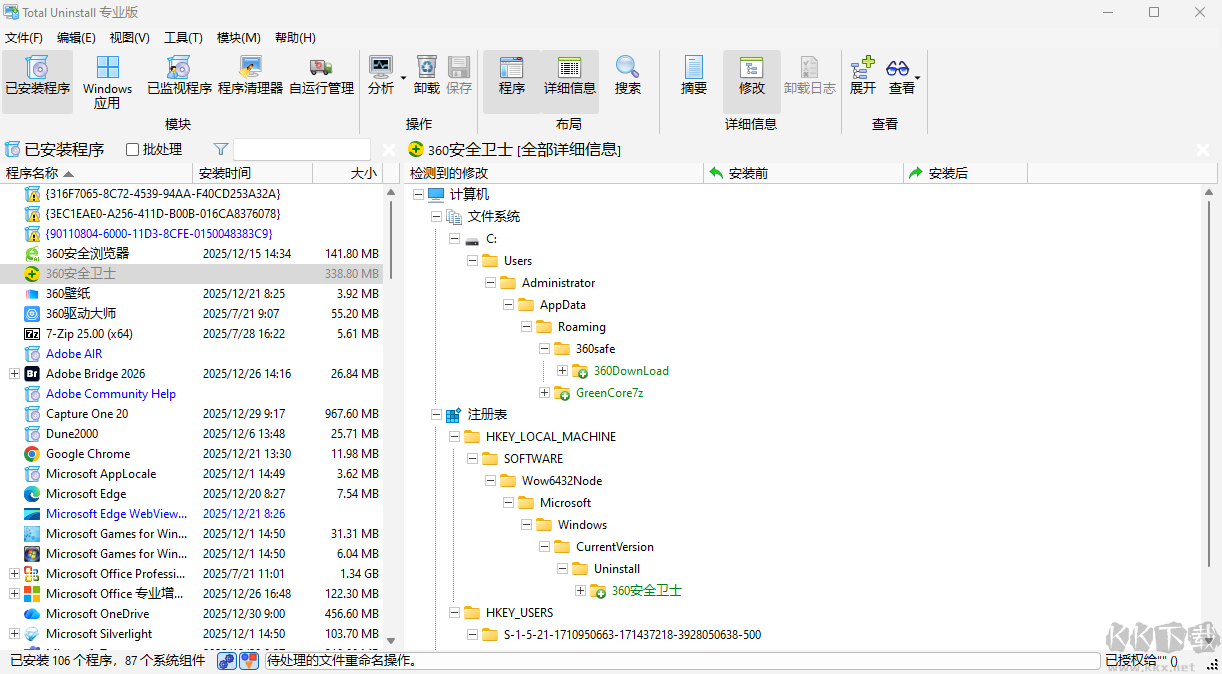Click details tree scrollbar down arrow

(x=1209, y=640)
